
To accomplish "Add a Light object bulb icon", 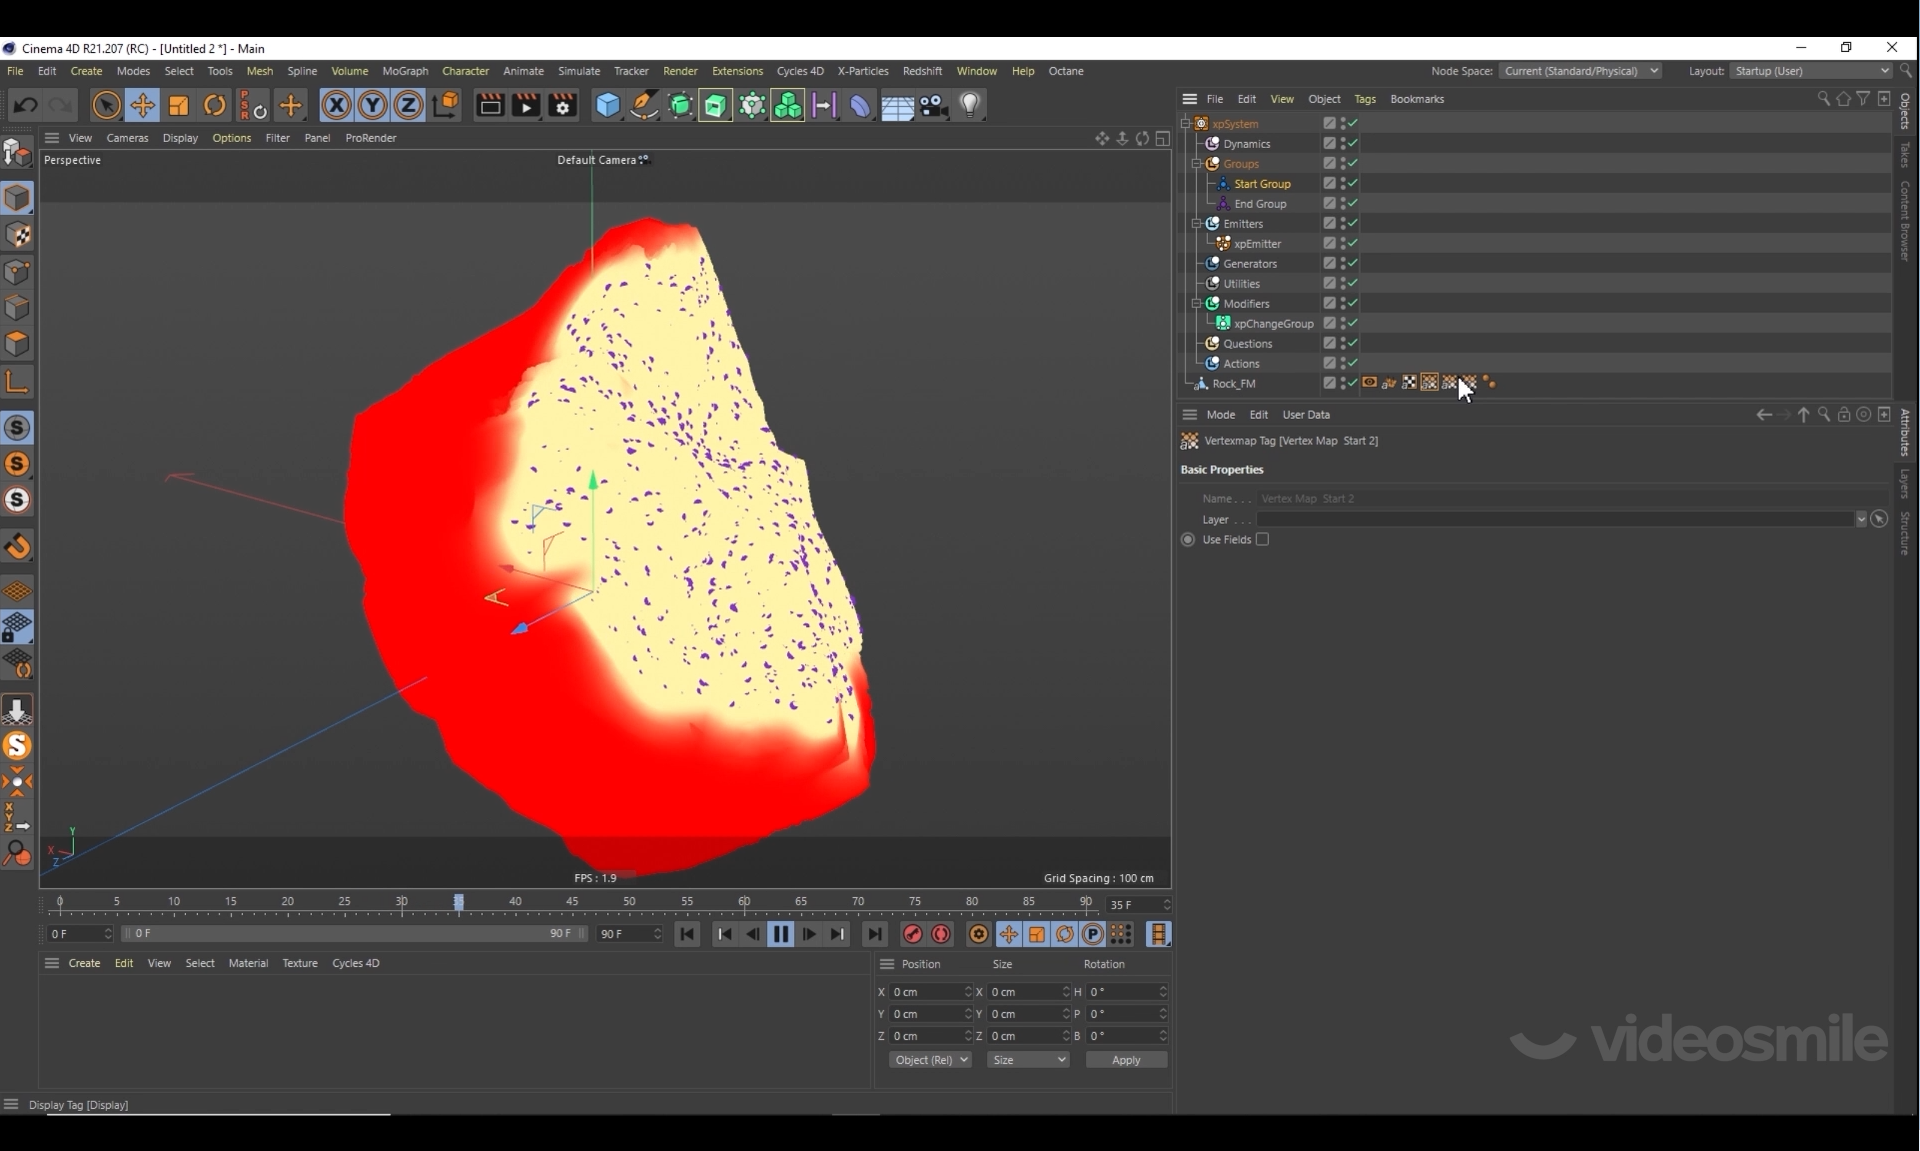I will tap(969, 105).
